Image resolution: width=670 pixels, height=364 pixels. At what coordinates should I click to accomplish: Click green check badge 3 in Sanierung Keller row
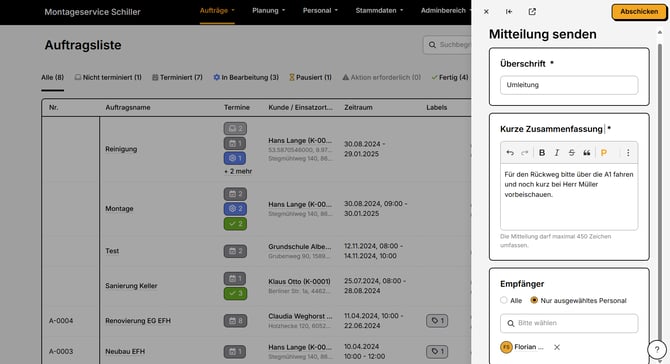235,294
